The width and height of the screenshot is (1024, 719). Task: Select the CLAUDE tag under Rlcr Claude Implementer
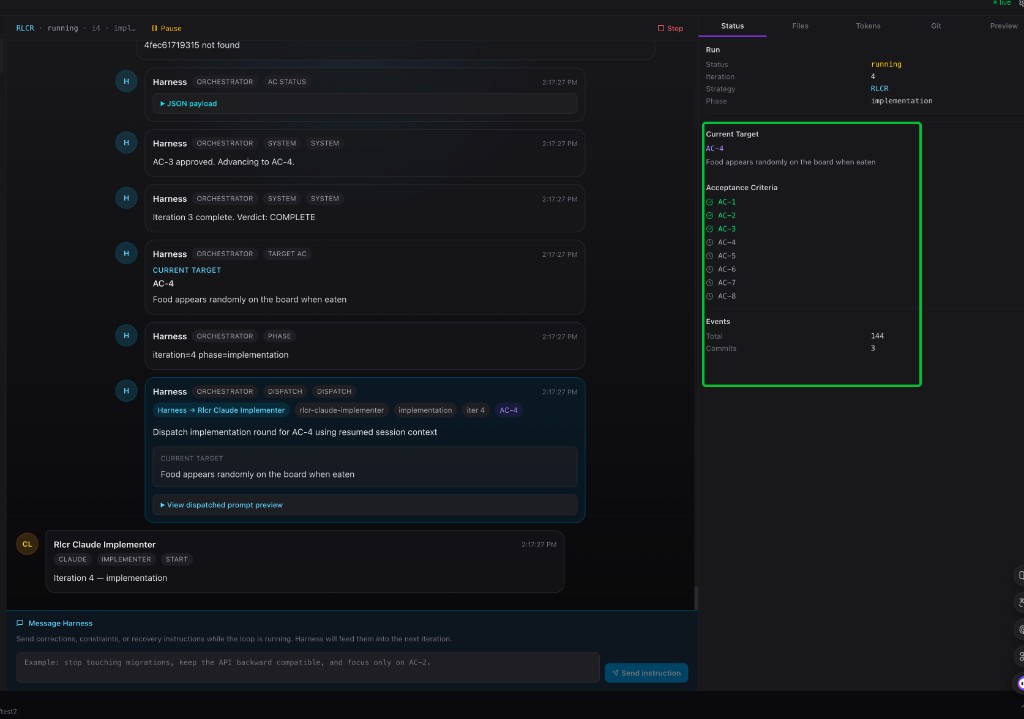[72, 560]
